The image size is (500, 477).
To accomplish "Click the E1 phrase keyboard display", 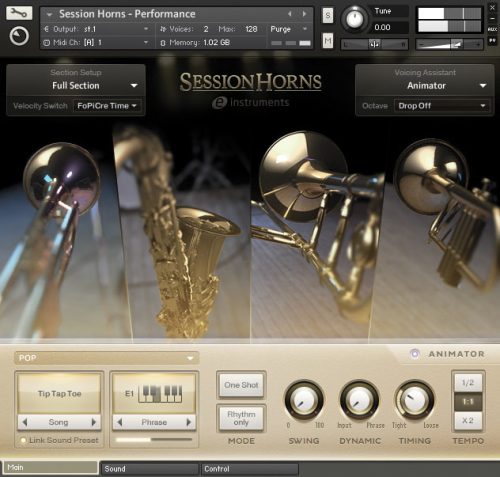I will (x=154, y=394).
